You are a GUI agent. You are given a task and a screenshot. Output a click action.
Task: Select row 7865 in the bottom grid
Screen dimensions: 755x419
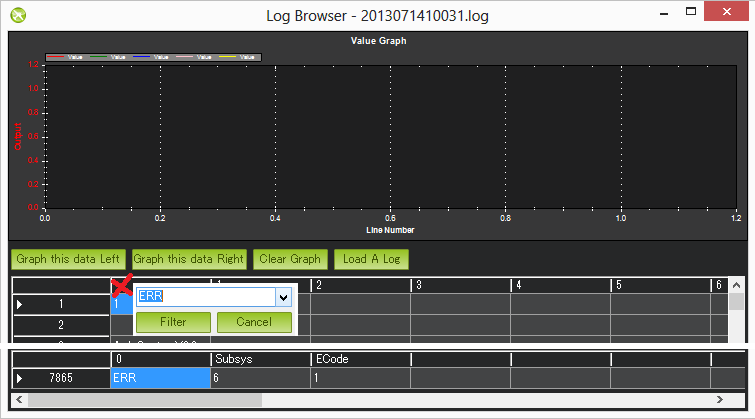pos(60,378)
